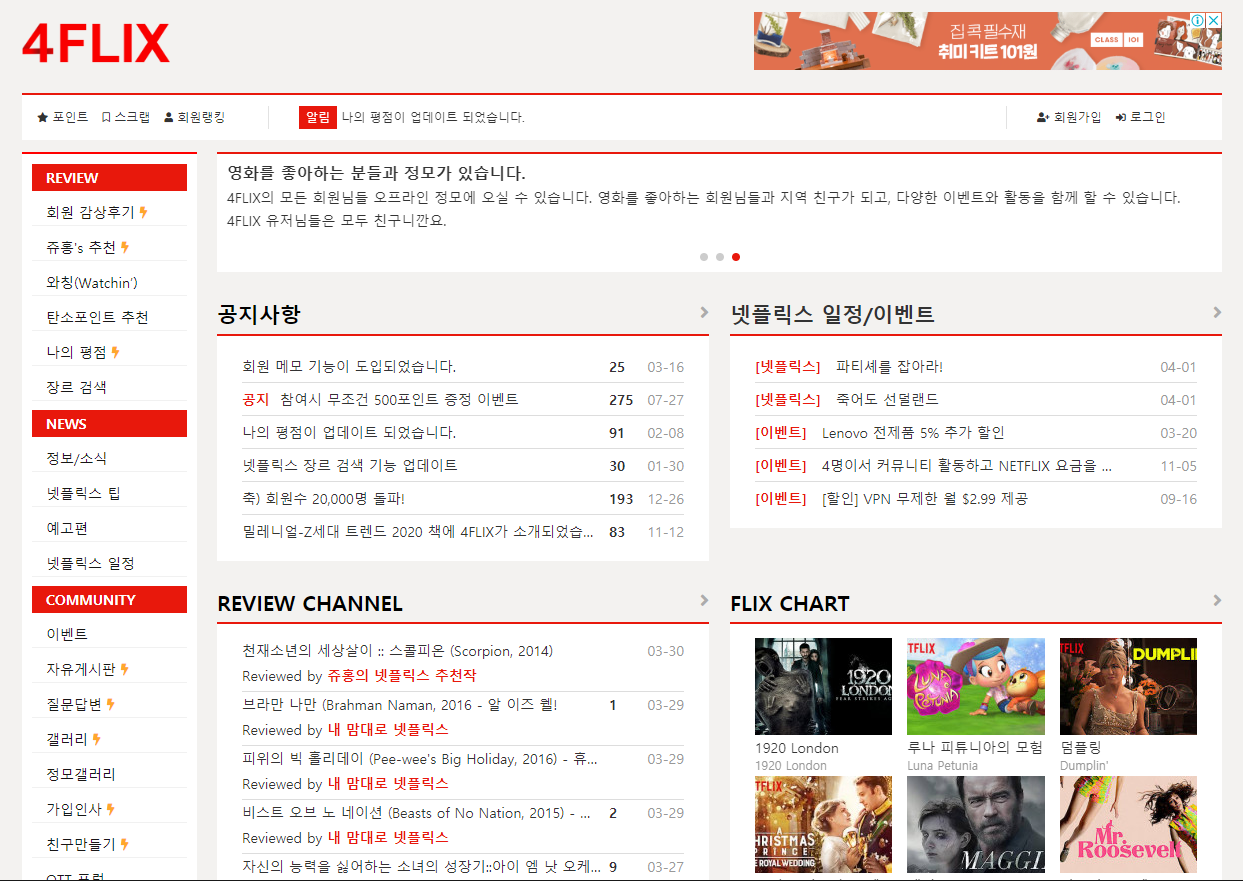Open notice 밀레니얼-Z세대 트렌드 2020
Image resolution: width=1243 pixels, height=881 pixels.
click(x=418, y=532)
